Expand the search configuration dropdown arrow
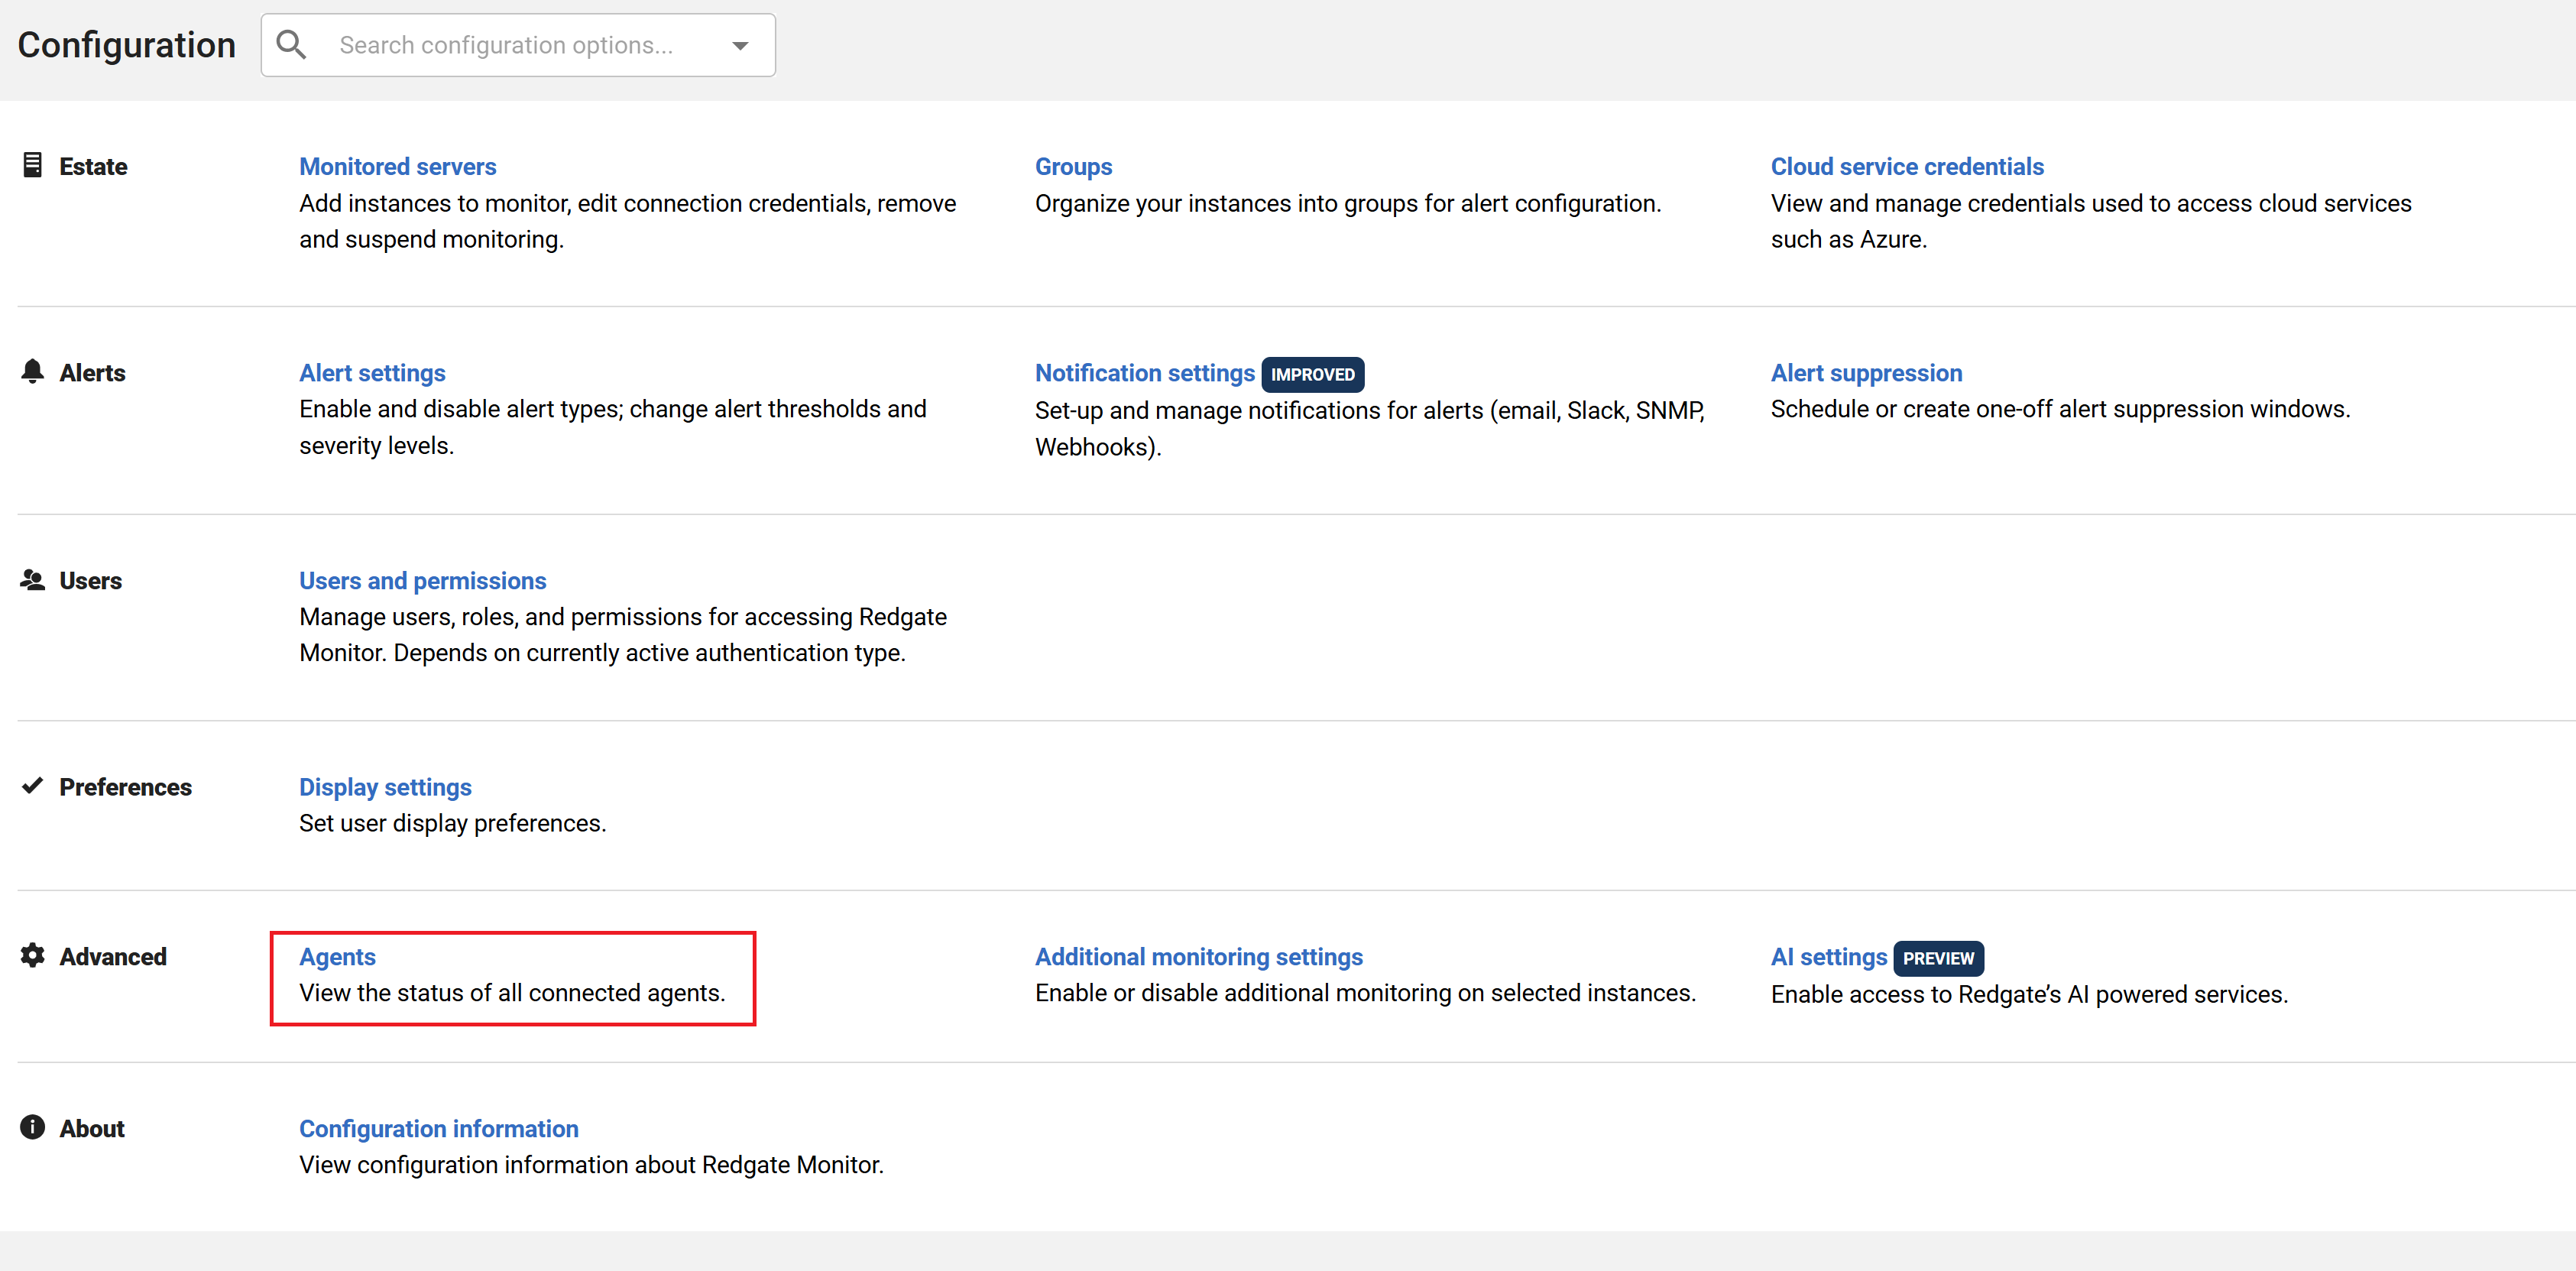 (x=740, y=46)
